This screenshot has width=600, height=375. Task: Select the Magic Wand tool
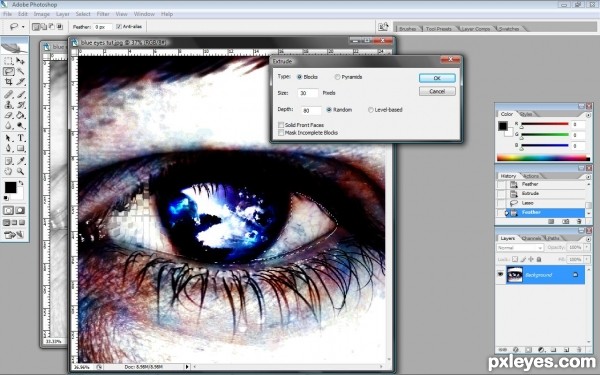[x=20, y=71]
